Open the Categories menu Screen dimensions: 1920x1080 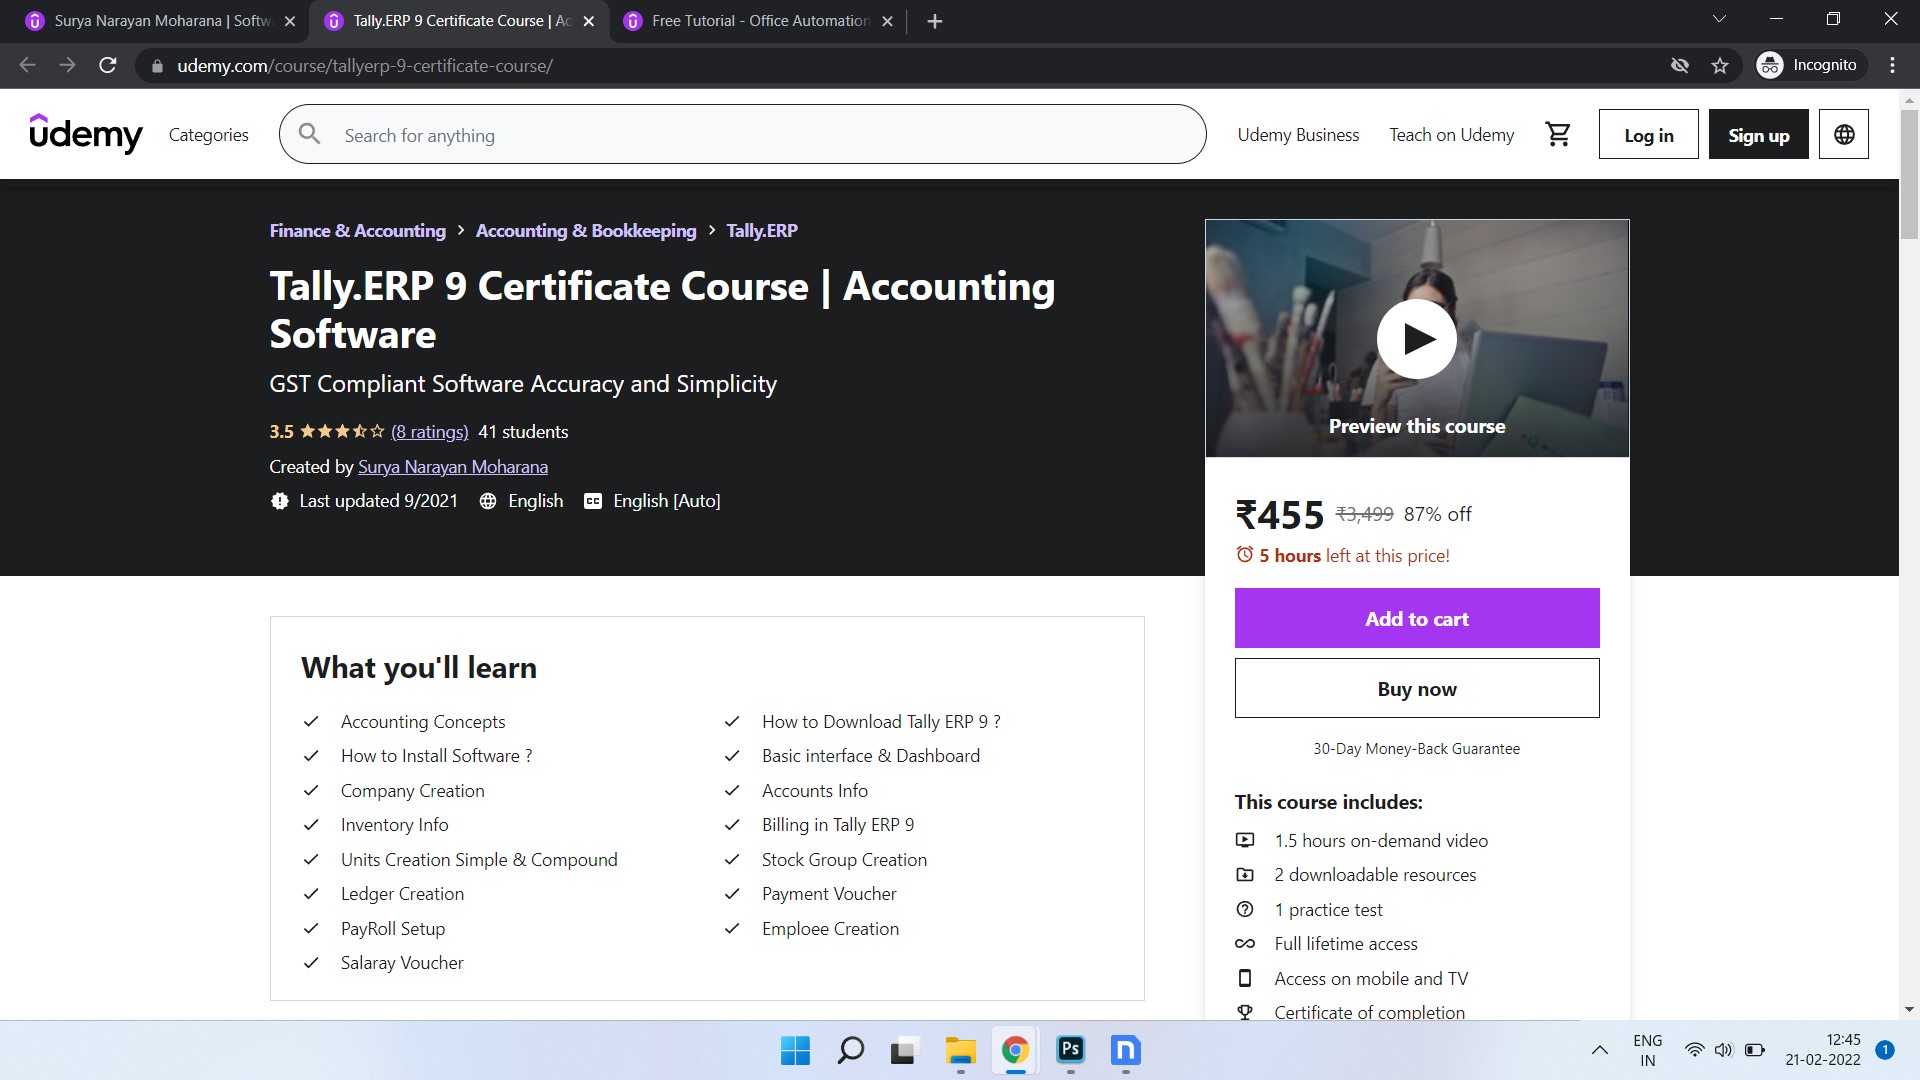point(208,135)
